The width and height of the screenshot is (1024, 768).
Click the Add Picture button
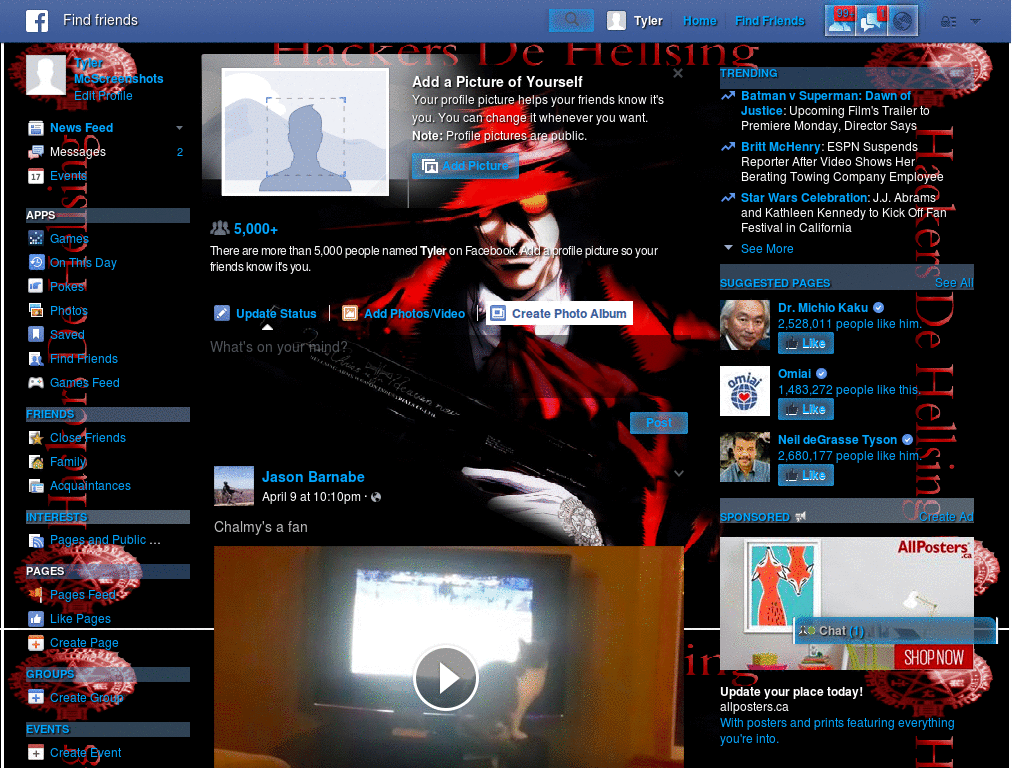coord(465,166)
